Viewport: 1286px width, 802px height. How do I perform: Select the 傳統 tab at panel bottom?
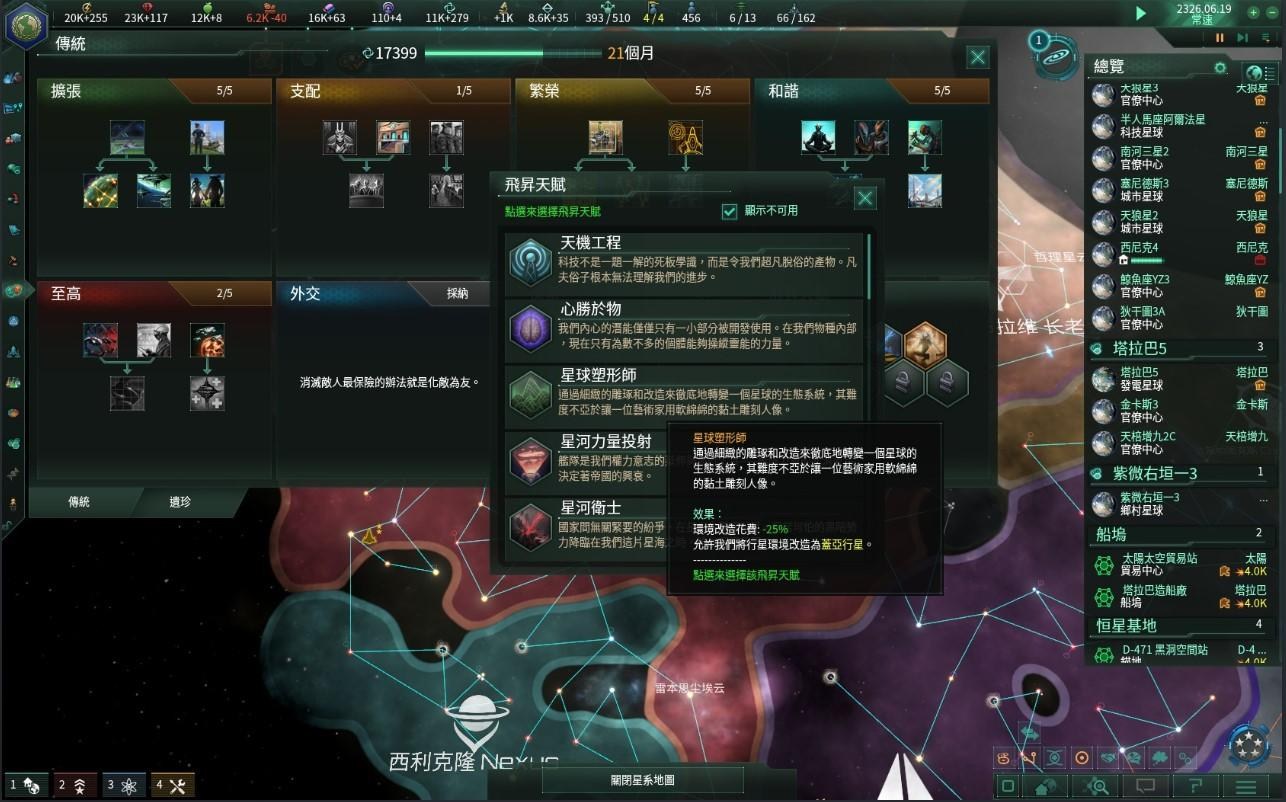79,502
